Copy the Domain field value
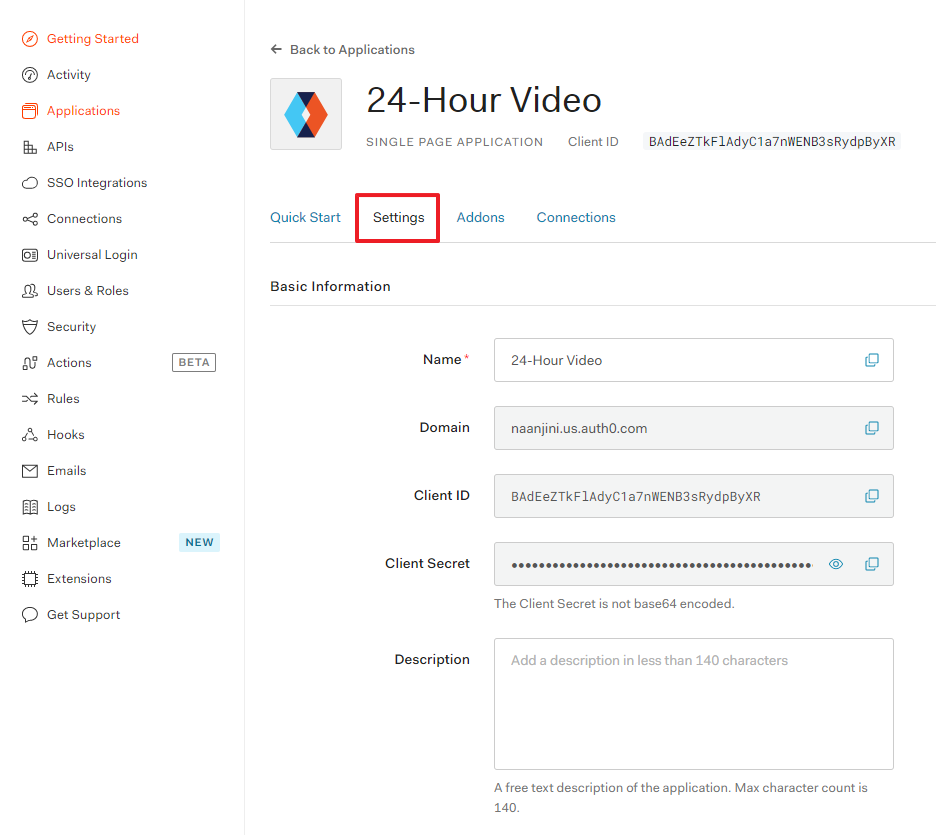 coord(872,428)
